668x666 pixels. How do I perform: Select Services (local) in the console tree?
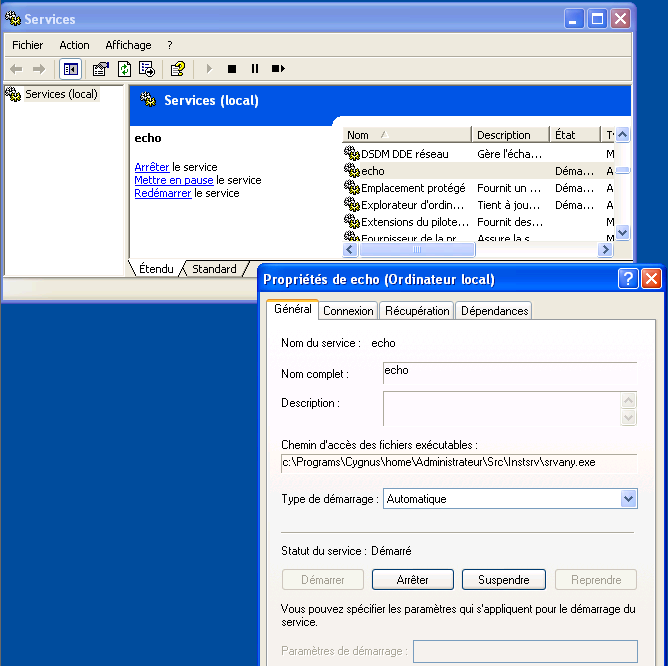coord(60,94)
